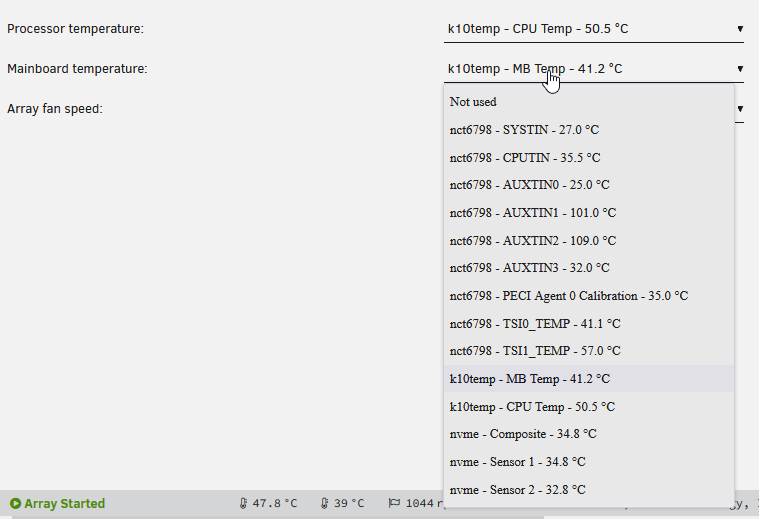759x519 pixels.
Task: Click the Array fan speed label
Action: (x=55, y=109)
